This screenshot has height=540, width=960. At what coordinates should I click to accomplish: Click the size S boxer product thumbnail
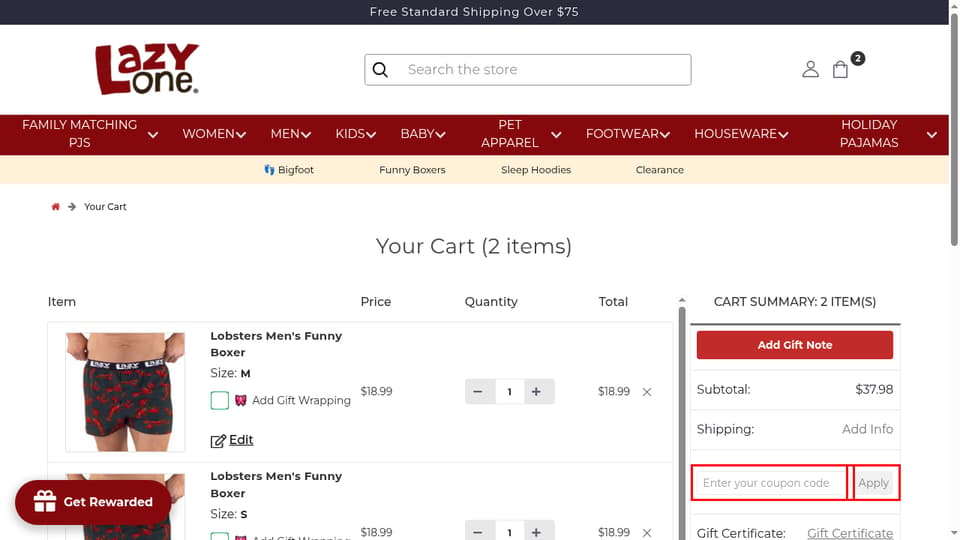coord(125,506)
